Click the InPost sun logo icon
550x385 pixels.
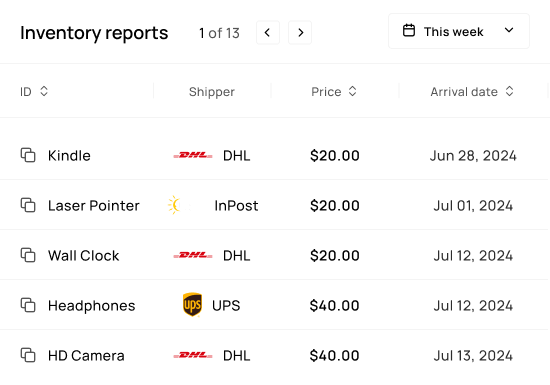point(174,205)
